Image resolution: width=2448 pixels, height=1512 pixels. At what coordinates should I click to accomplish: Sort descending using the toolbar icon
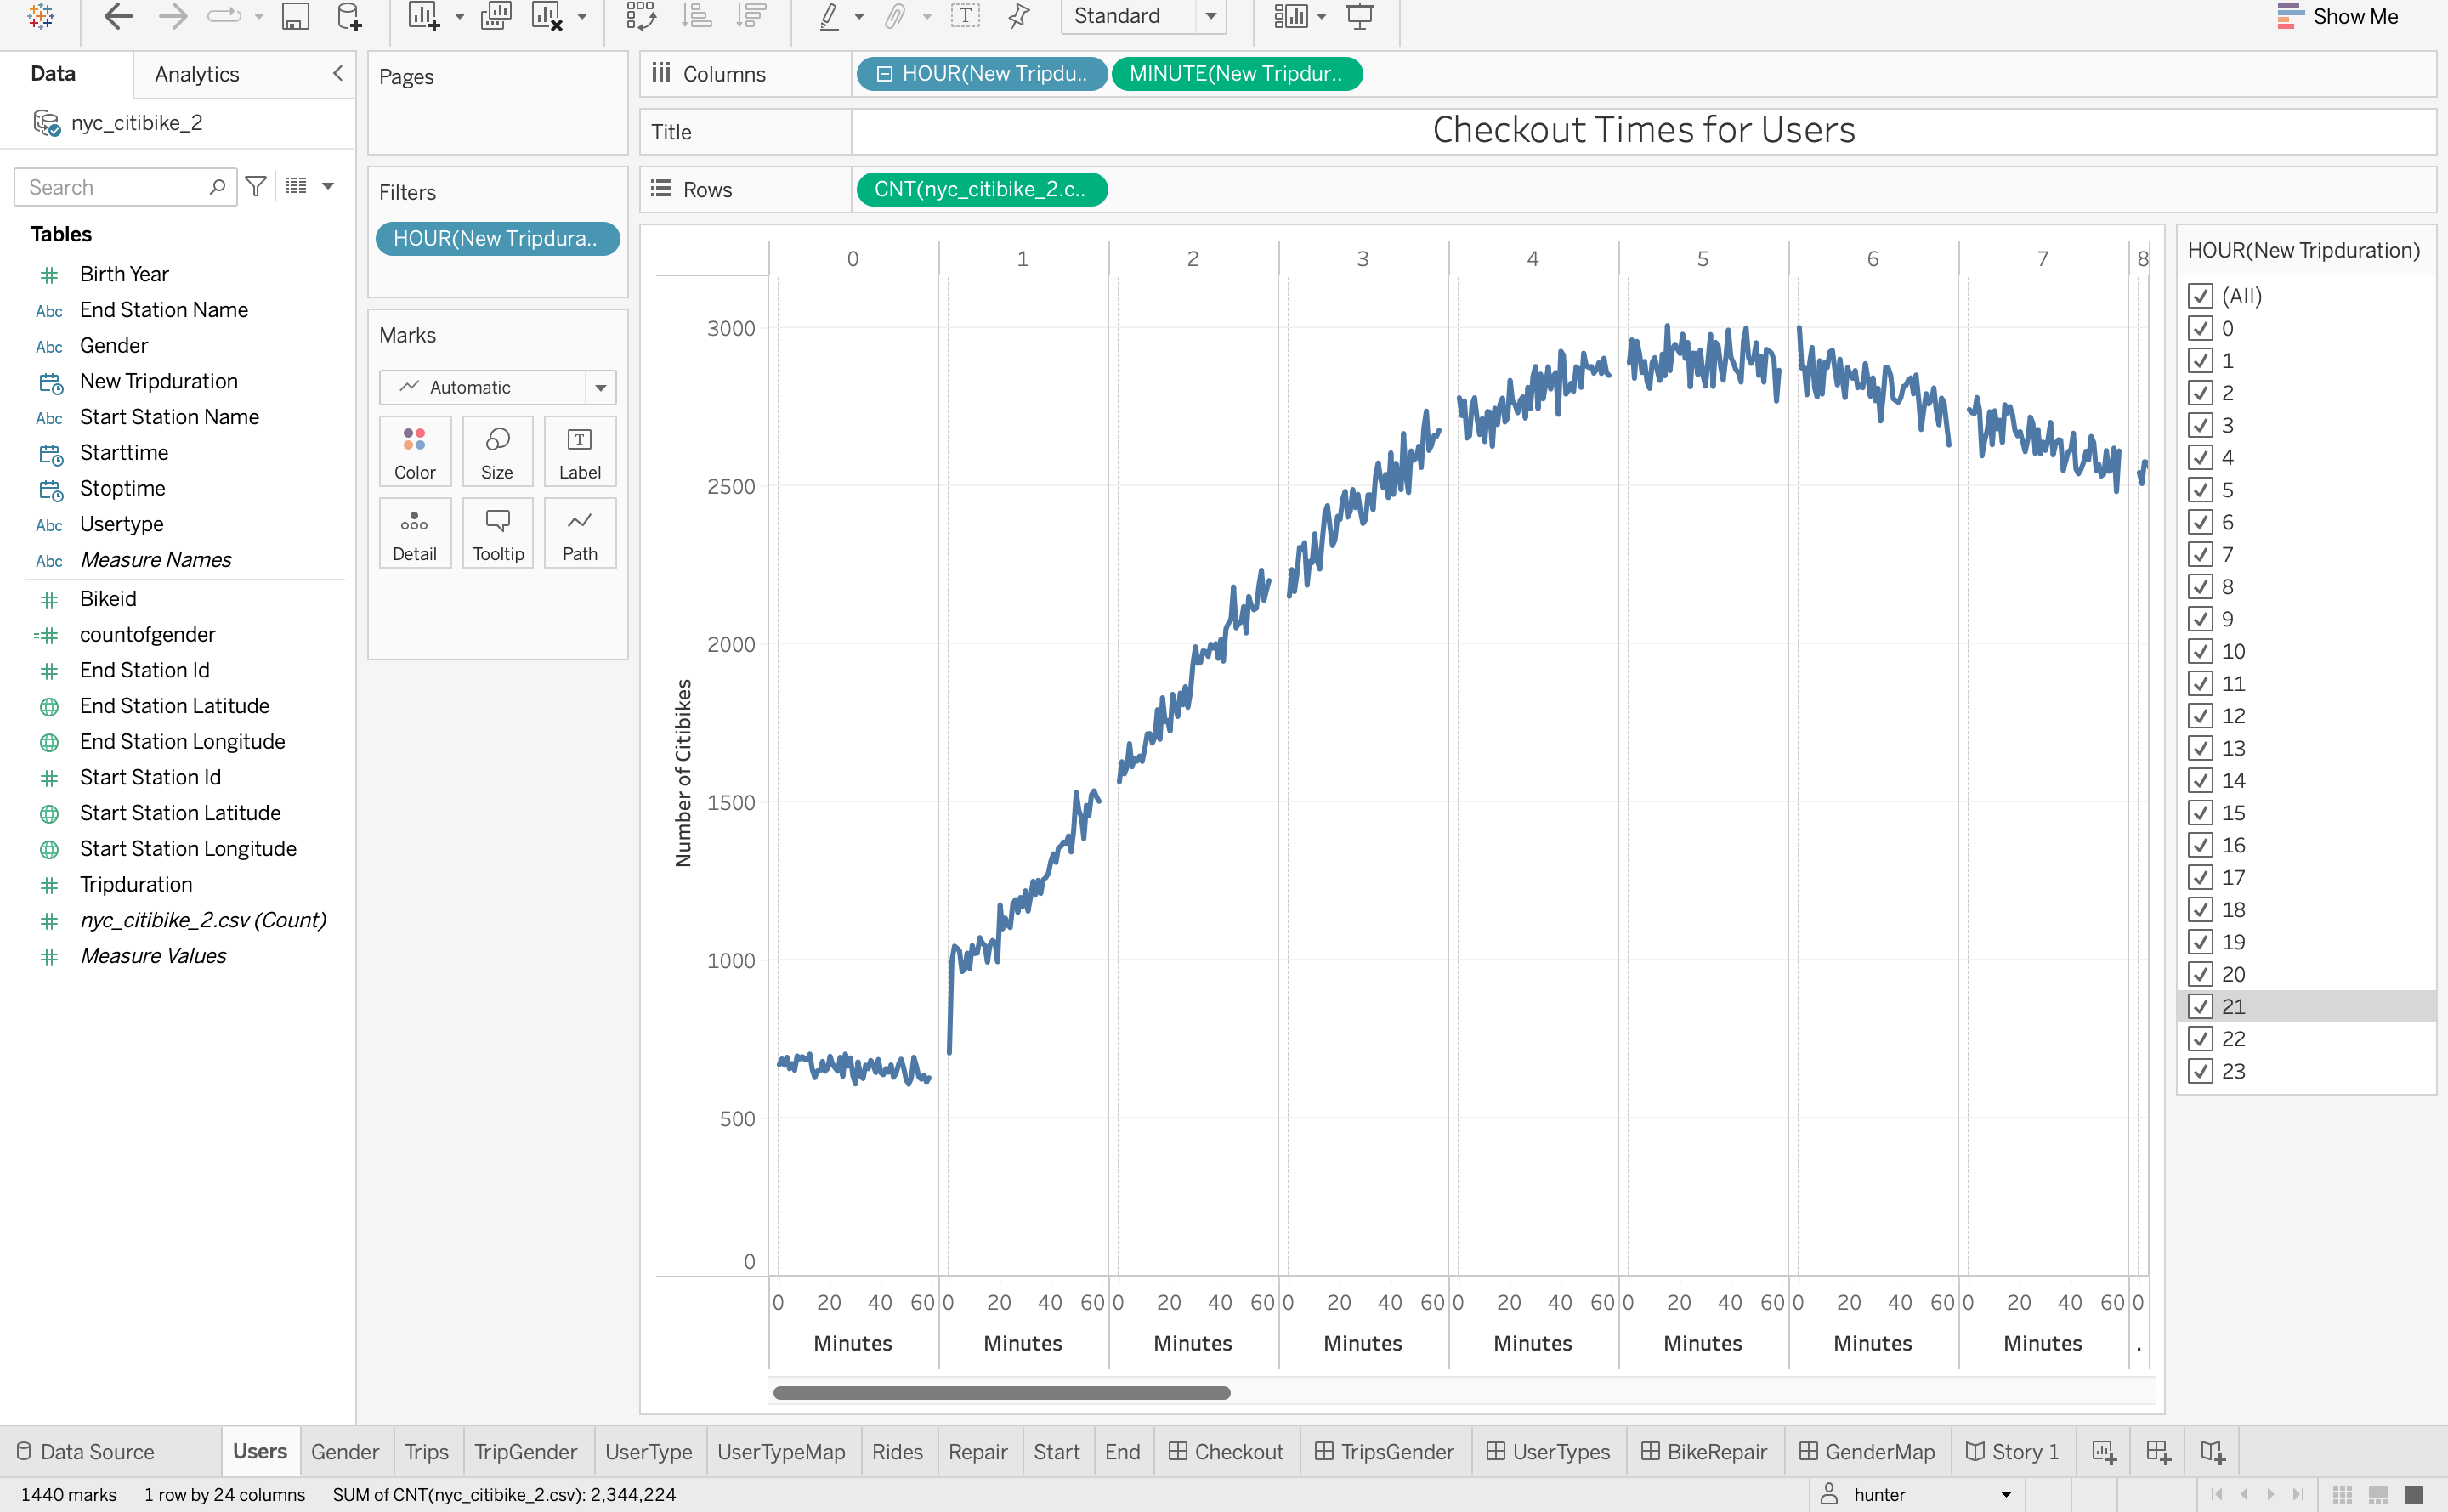click(750, 16)
